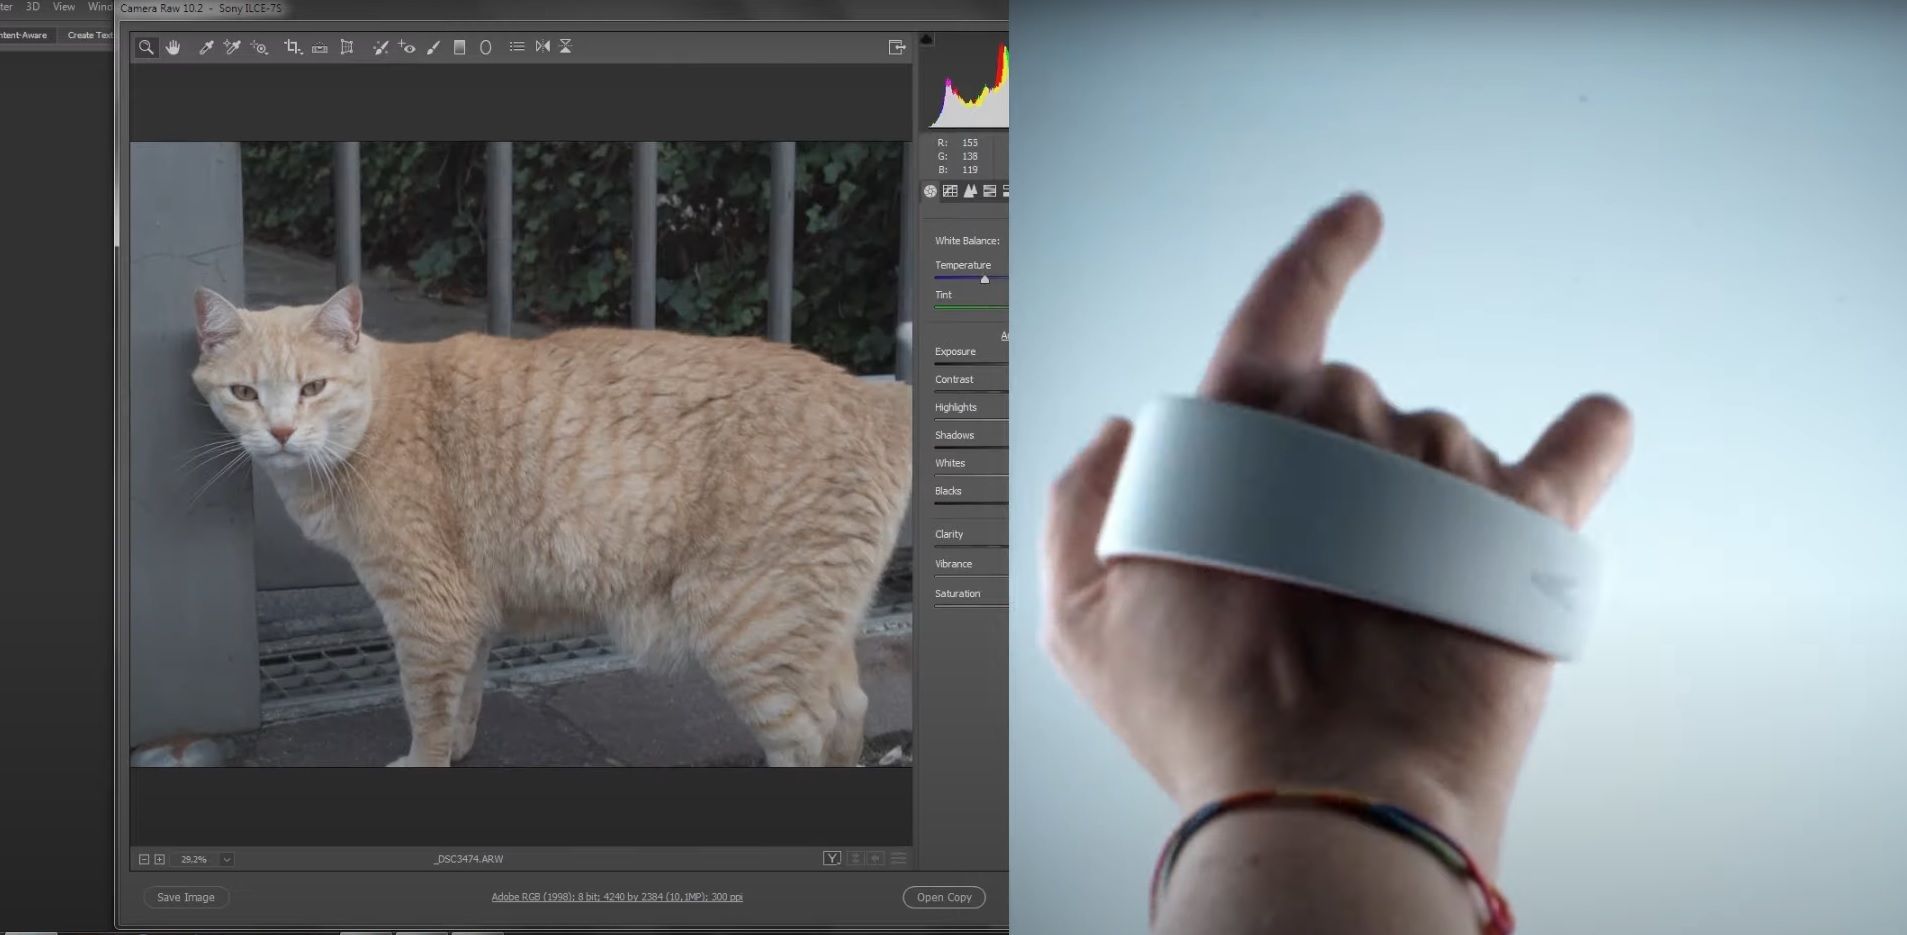The image size is (1907, 935).
Task: Select the Adjustment Brush tool
Action: coord(433,47)
